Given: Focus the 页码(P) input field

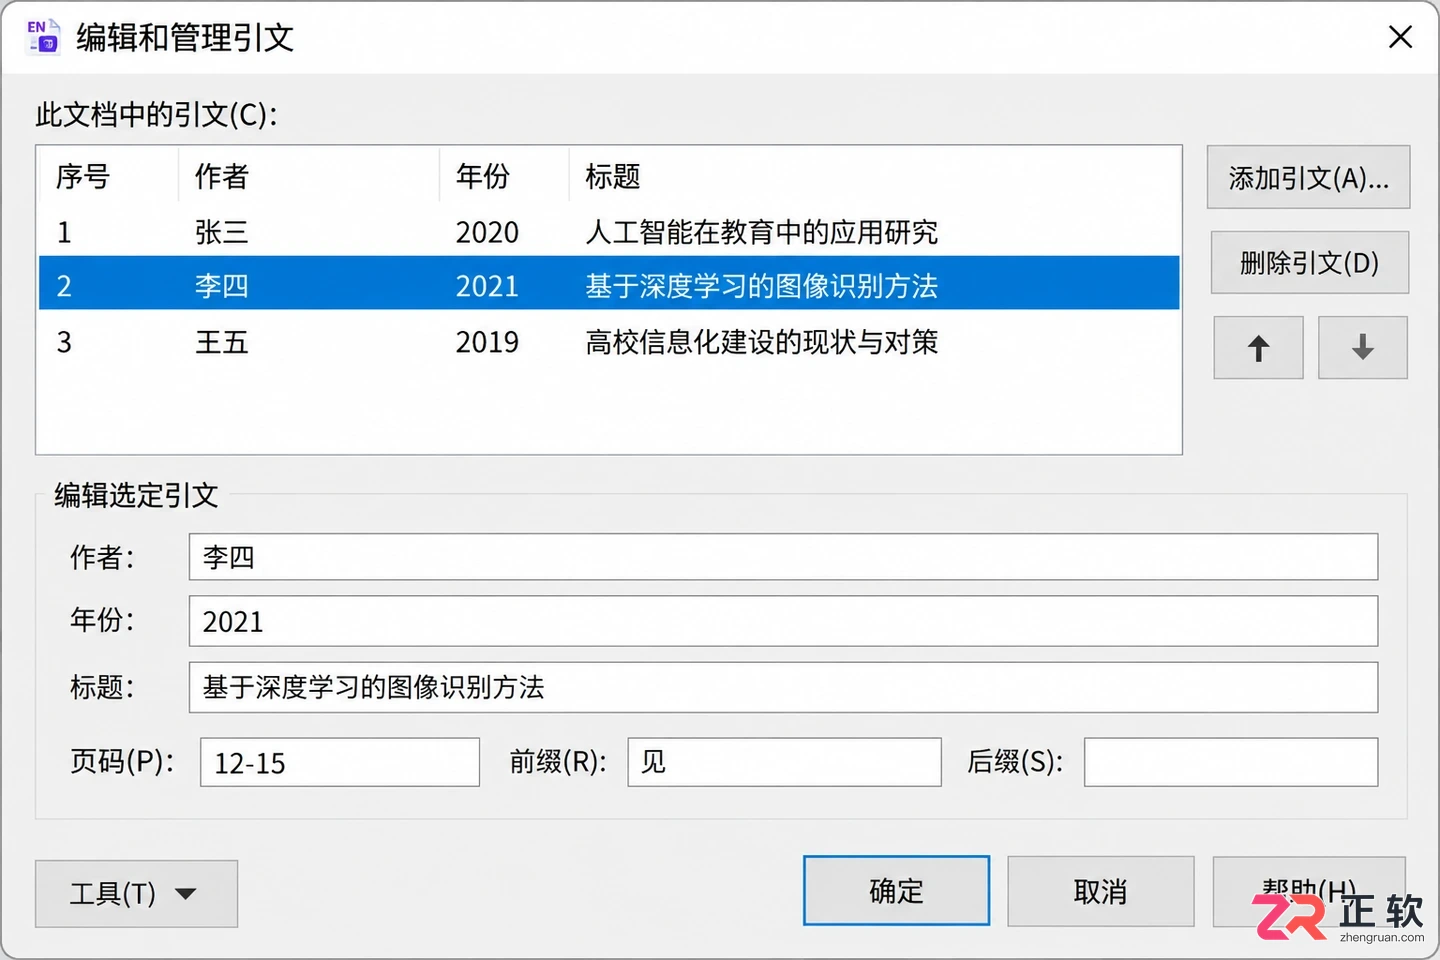Looking at the screenshot, I should click(340, 762).
